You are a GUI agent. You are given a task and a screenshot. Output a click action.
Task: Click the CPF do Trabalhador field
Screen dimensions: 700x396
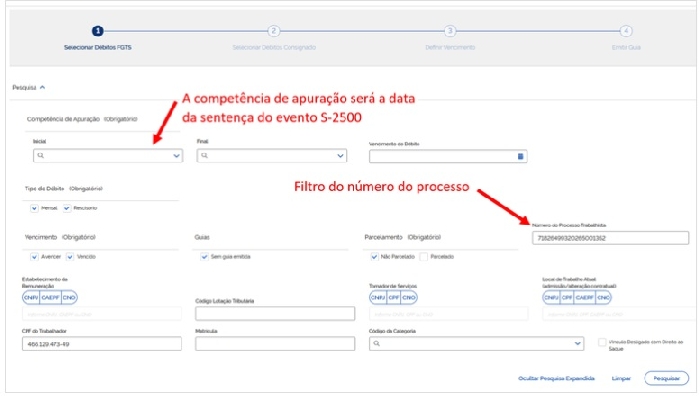102,344
